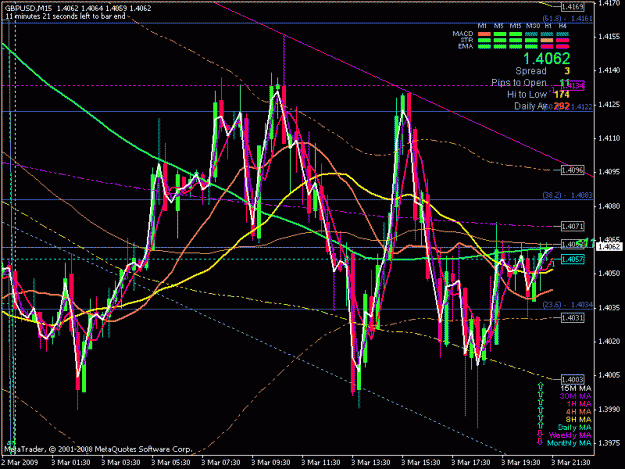Click the large green 1.4062 price readout
This screenshot has width=625, height=469.
(x=546, y=59)
